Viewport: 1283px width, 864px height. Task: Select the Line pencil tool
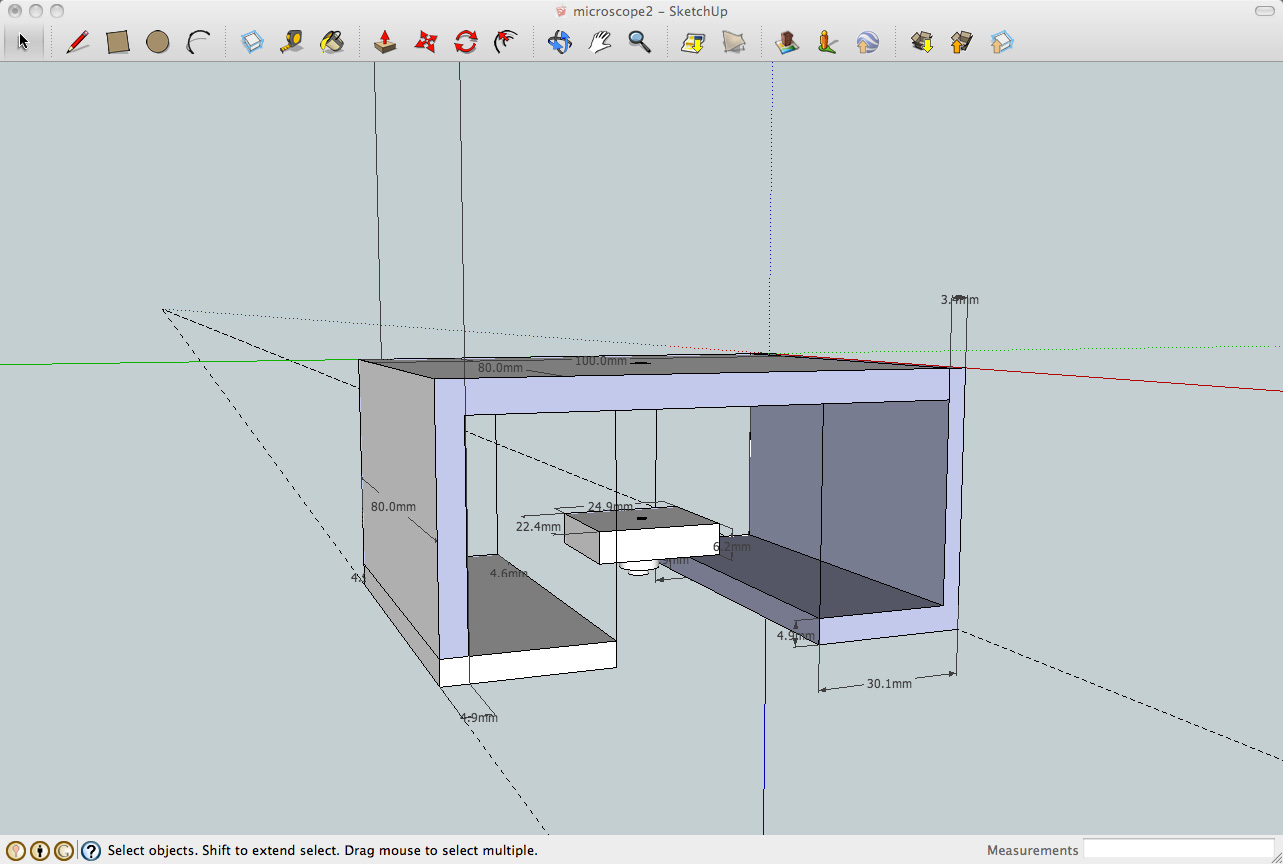[x=78, y=42]
